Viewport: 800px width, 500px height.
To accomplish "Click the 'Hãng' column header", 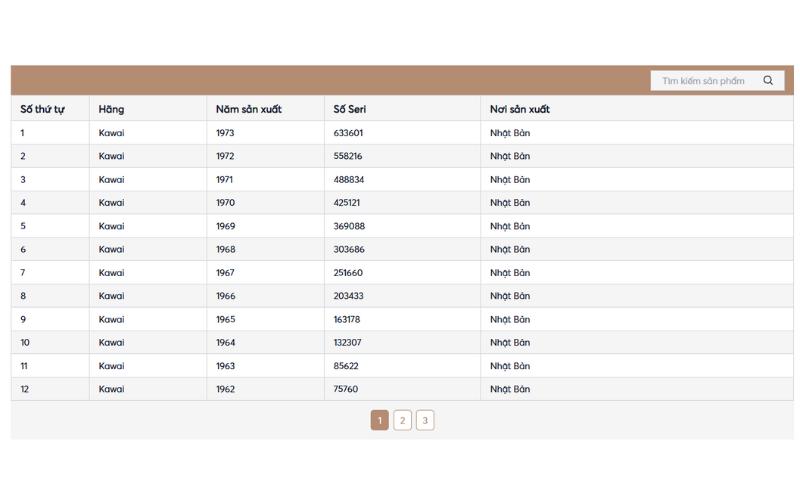I will pos(111,109).
